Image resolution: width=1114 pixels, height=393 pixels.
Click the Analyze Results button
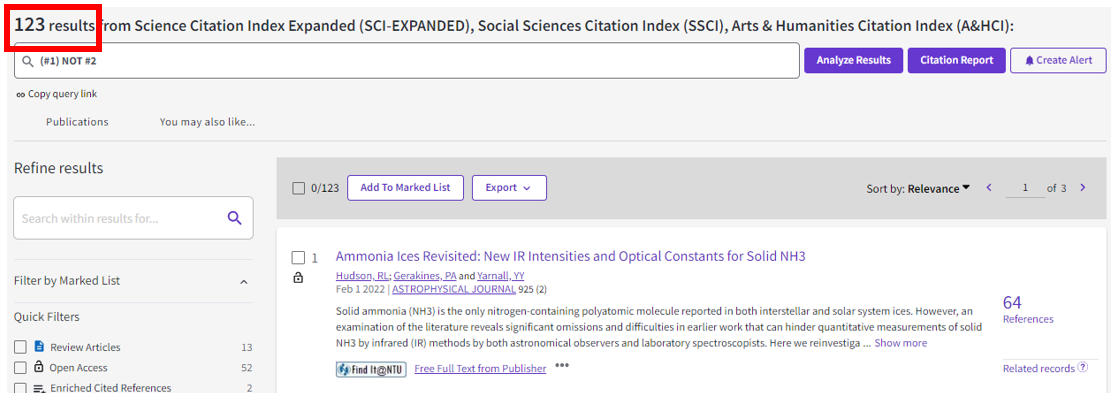click(x=853, y=60)
